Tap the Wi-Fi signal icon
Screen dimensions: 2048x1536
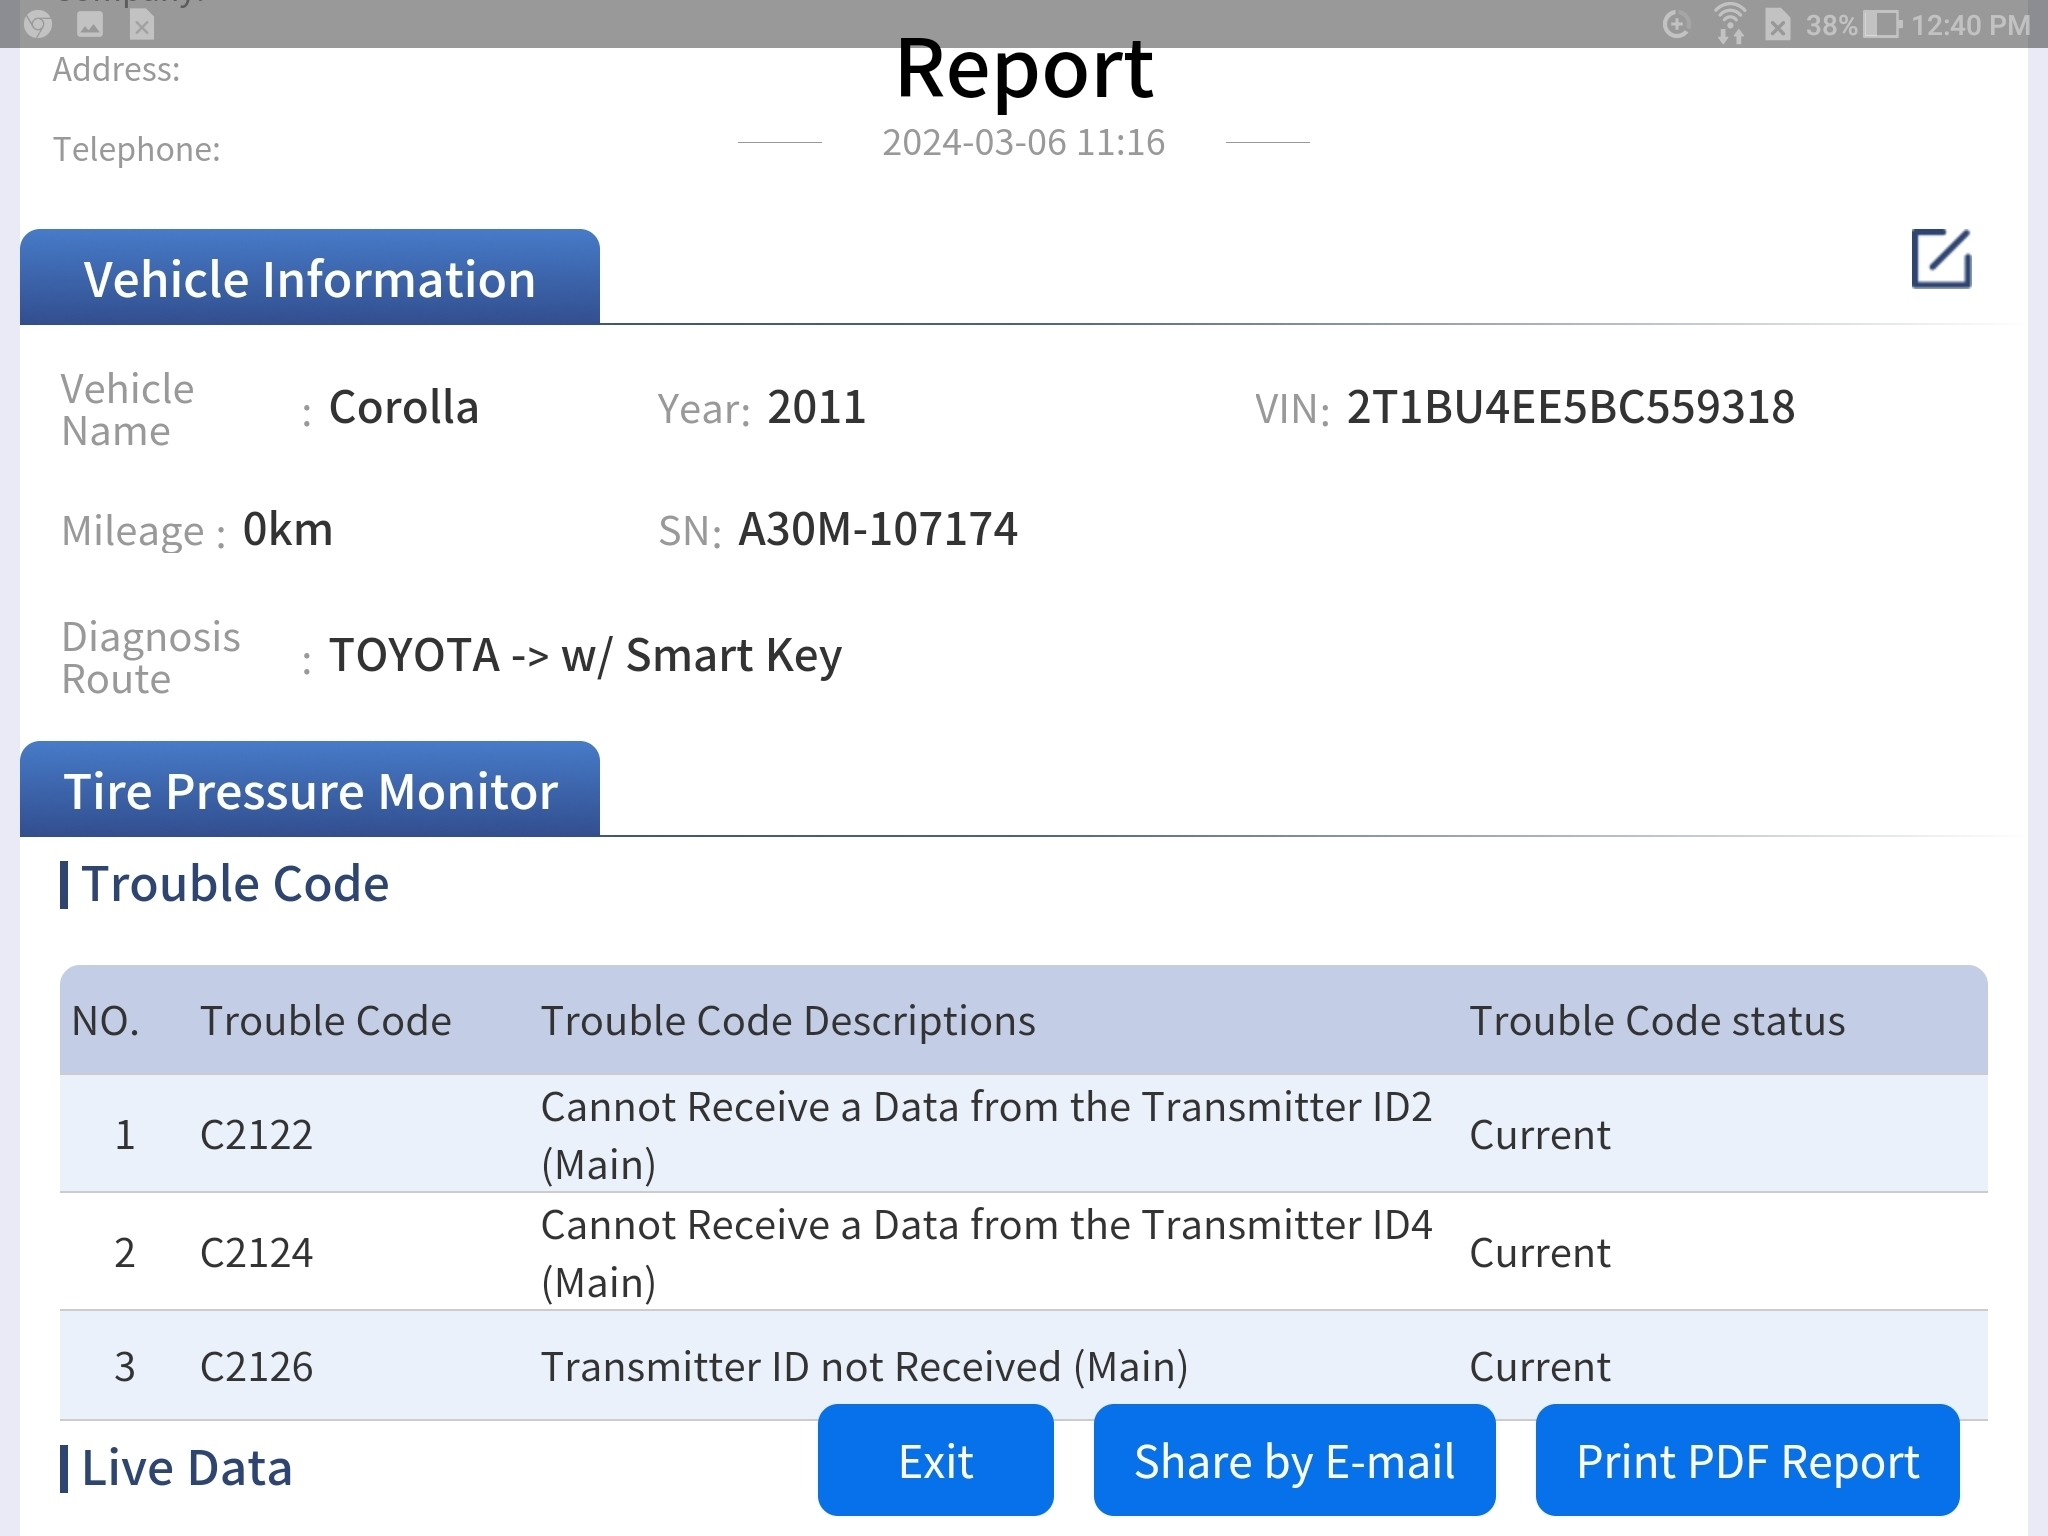pos(1729,24)
